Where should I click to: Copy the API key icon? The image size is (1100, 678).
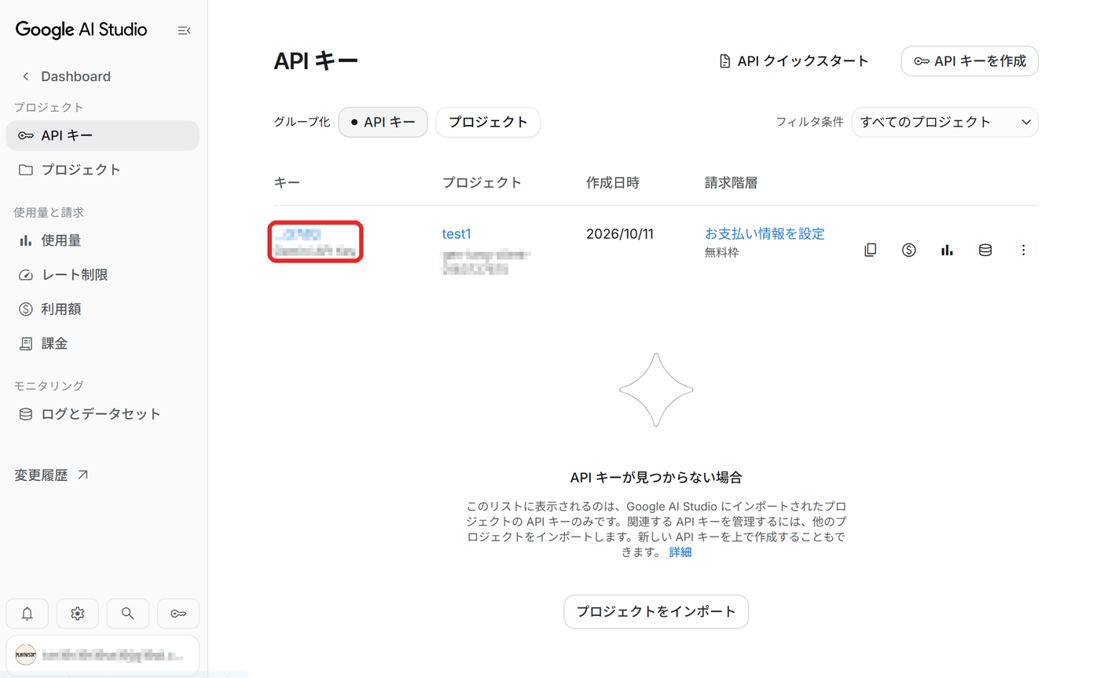(871, 250)
